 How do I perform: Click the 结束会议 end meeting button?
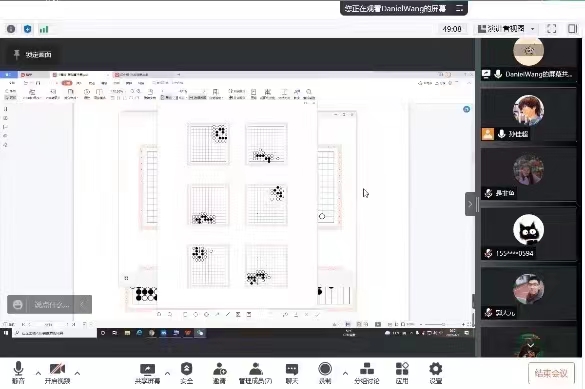click(x=551, y=373)
